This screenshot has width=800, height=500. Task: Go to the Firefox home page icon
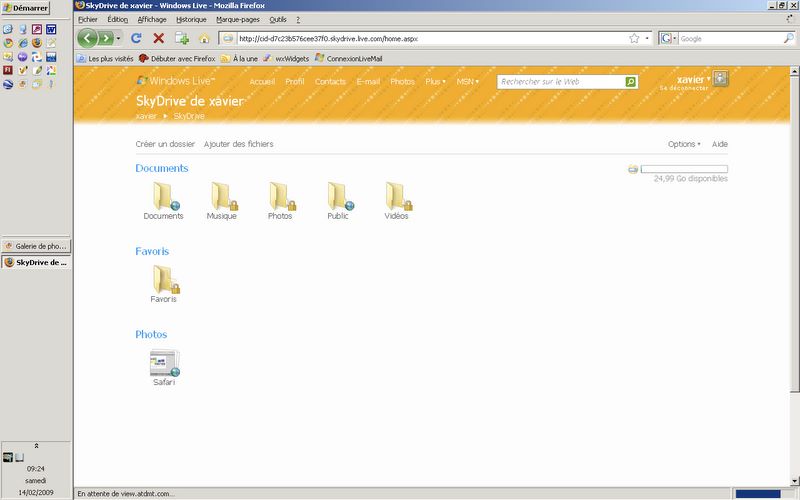[x=204, y=38]
